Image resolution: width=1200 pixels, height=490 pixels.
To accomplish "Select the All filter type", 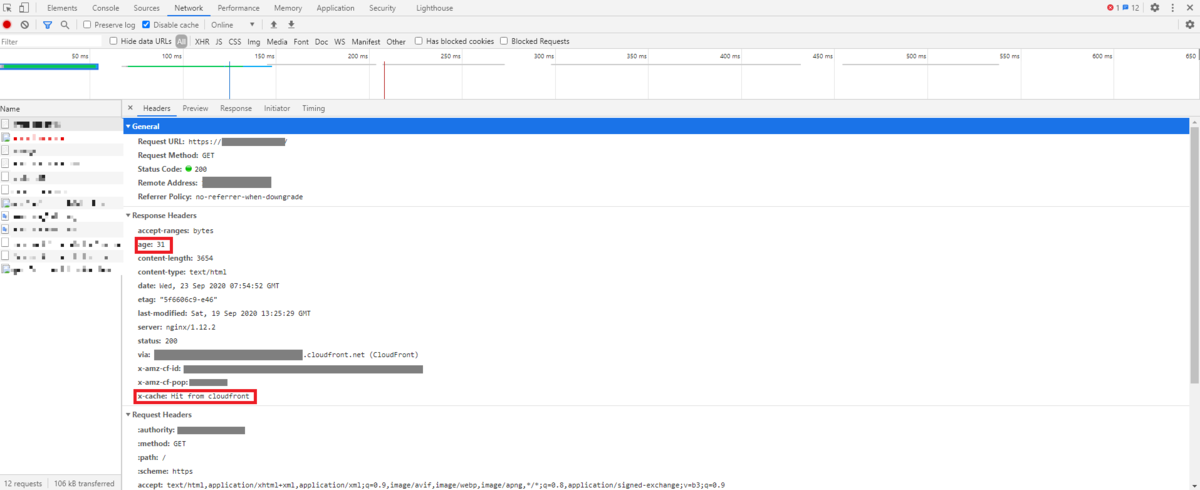I will 181,41.
